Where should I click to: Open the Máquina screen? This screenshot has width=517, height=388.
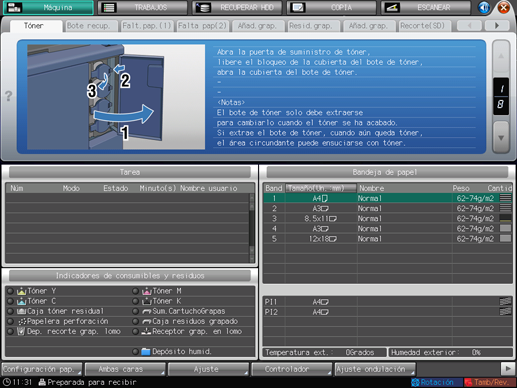pos(48,7)
